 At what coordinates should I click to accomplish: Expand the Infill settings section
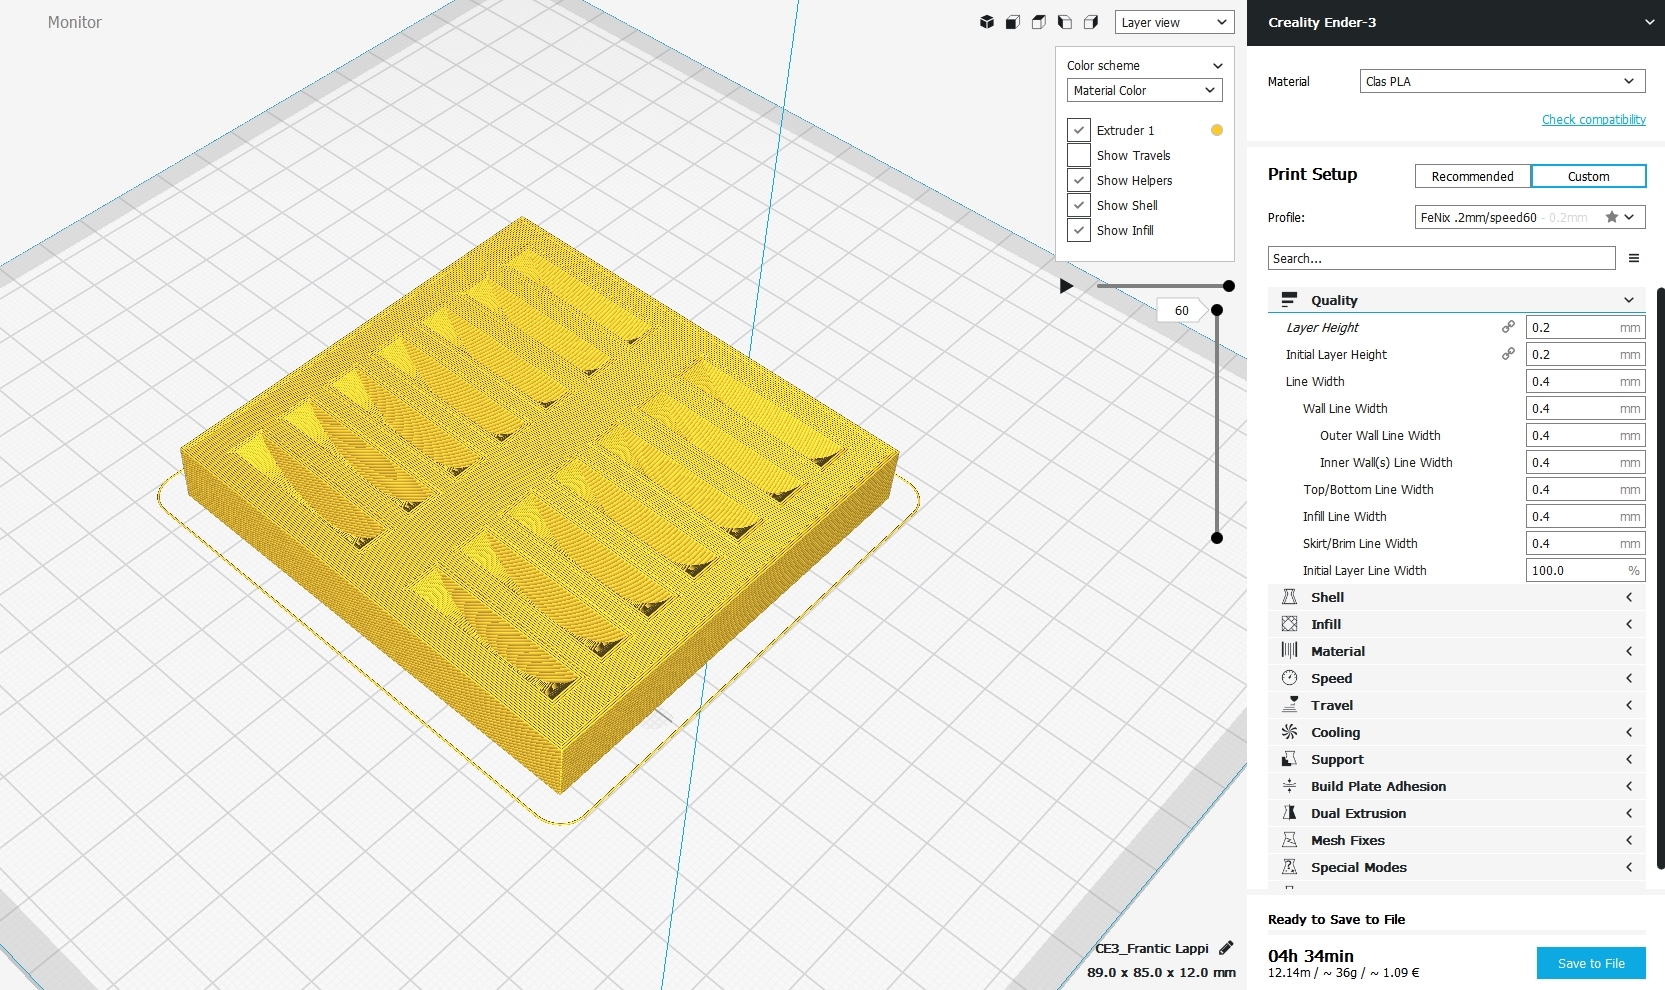1629,624
